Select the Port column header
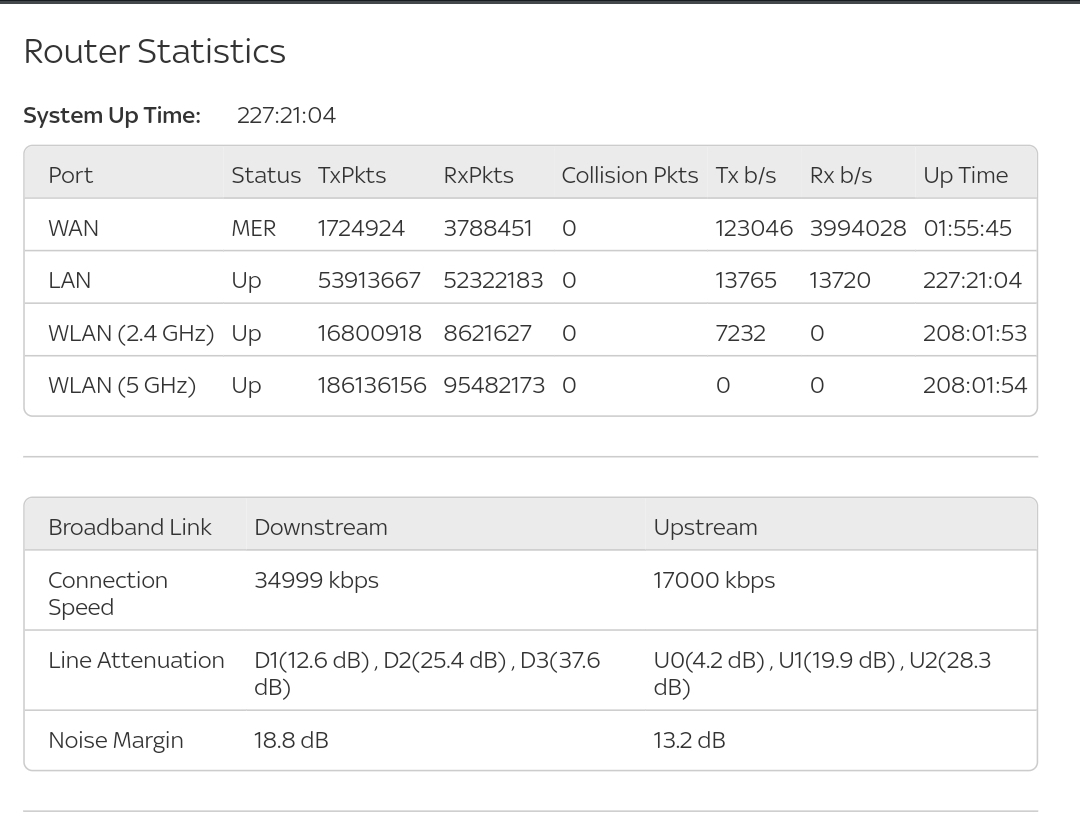 click(70, 175)
